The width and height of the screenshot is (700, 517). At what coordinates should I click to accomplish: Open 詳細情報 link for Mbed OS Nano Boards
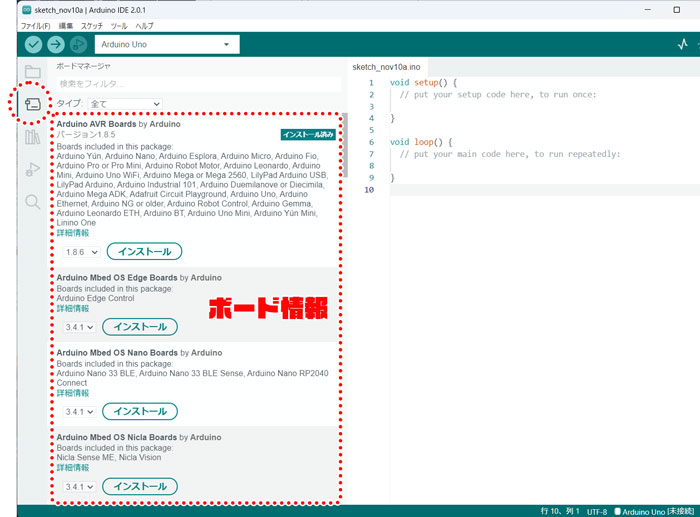pyautogui.click(x=73, y=393)
